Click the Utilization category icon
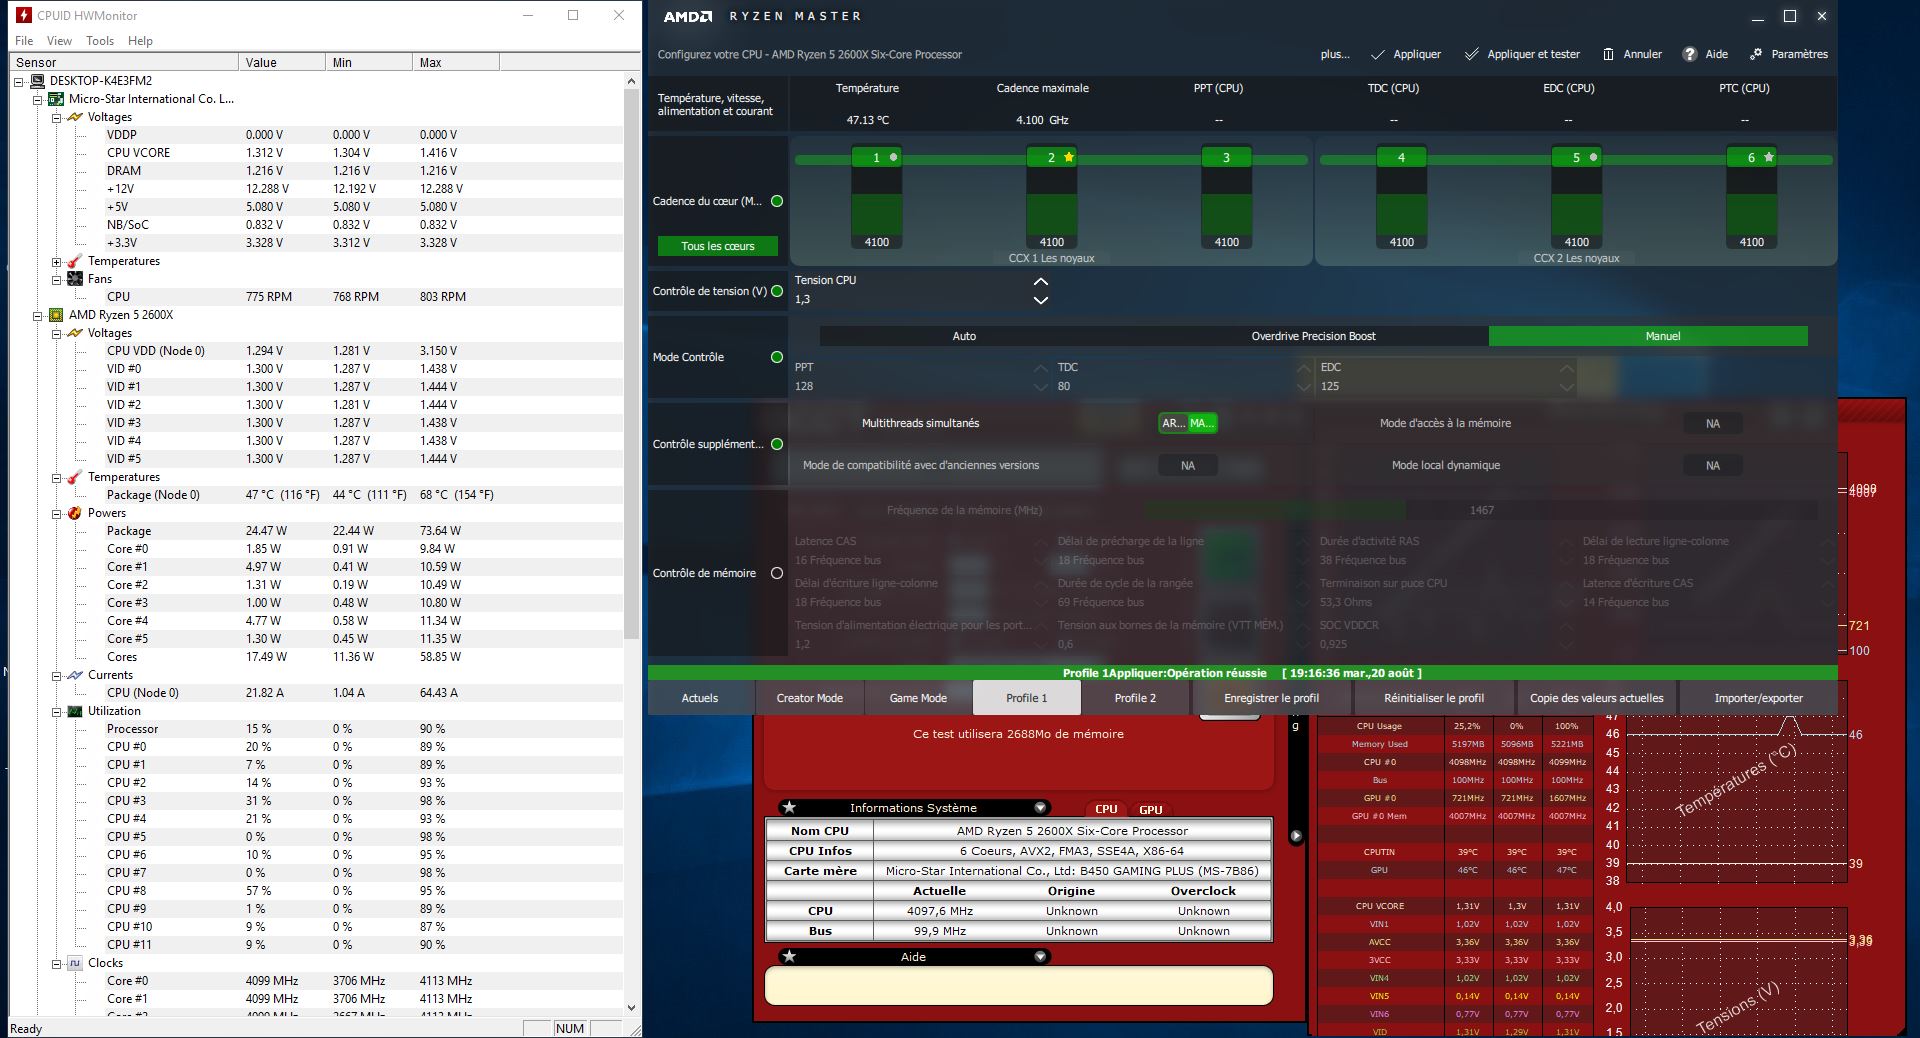This screenshot has width=1920, height=1038. pyautogui.click(x=75, y=711)
